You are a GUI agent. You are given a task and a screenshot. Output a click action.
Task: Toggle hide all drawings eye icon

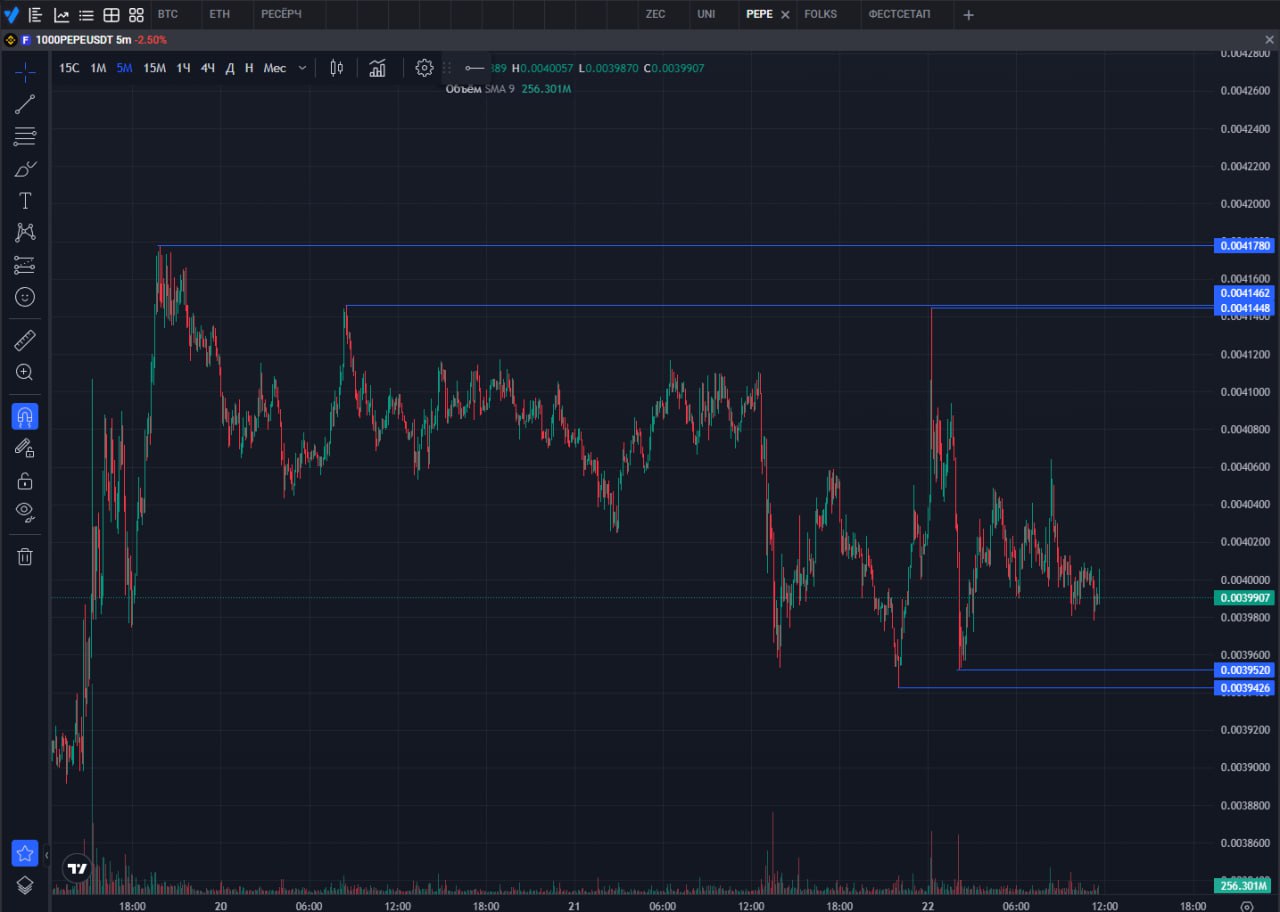coord(25,513)
